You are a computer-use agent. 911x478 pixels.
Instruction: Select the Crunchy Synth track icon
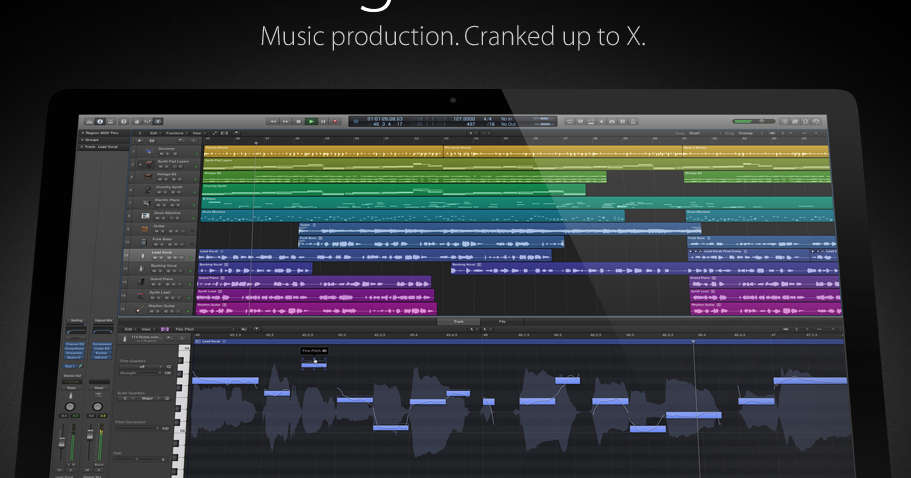147,190
